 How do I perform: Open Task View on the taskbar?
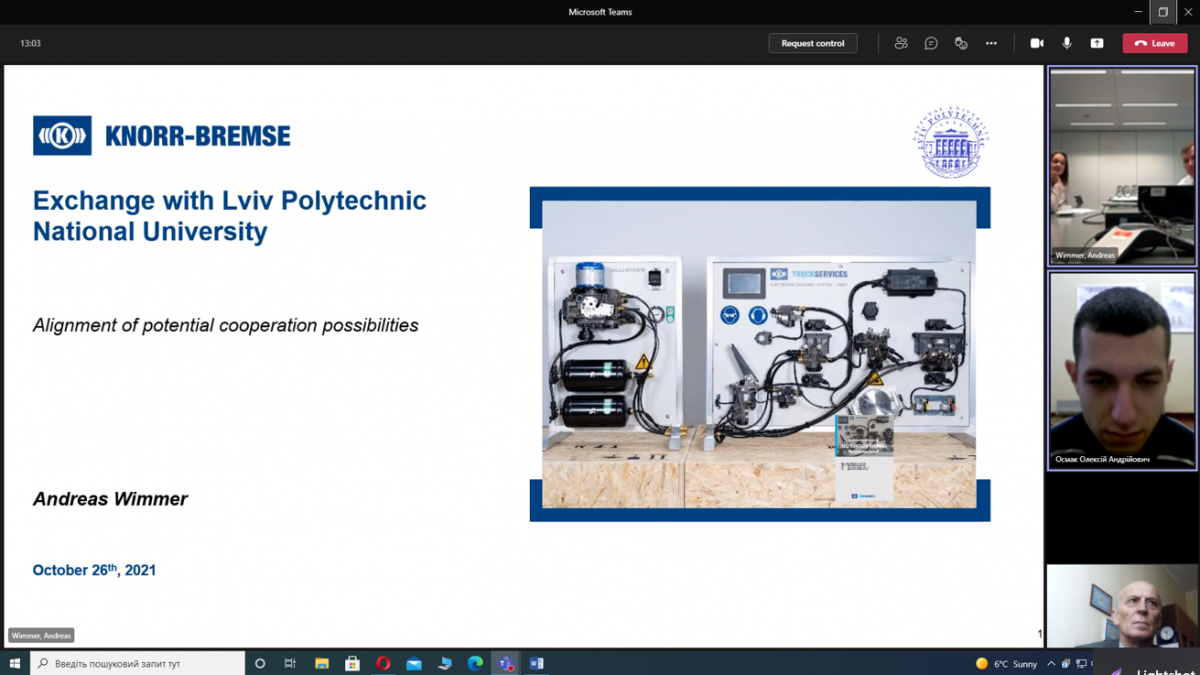click(290, 663)
